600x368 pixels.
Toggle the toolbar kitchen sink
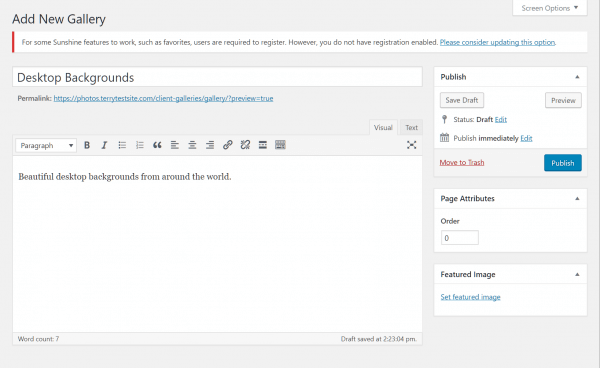tap(280, 145)
